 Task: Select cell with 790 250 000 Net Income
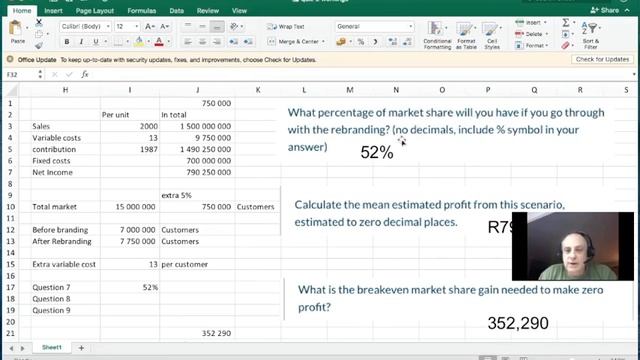click(x=197, y=172)
